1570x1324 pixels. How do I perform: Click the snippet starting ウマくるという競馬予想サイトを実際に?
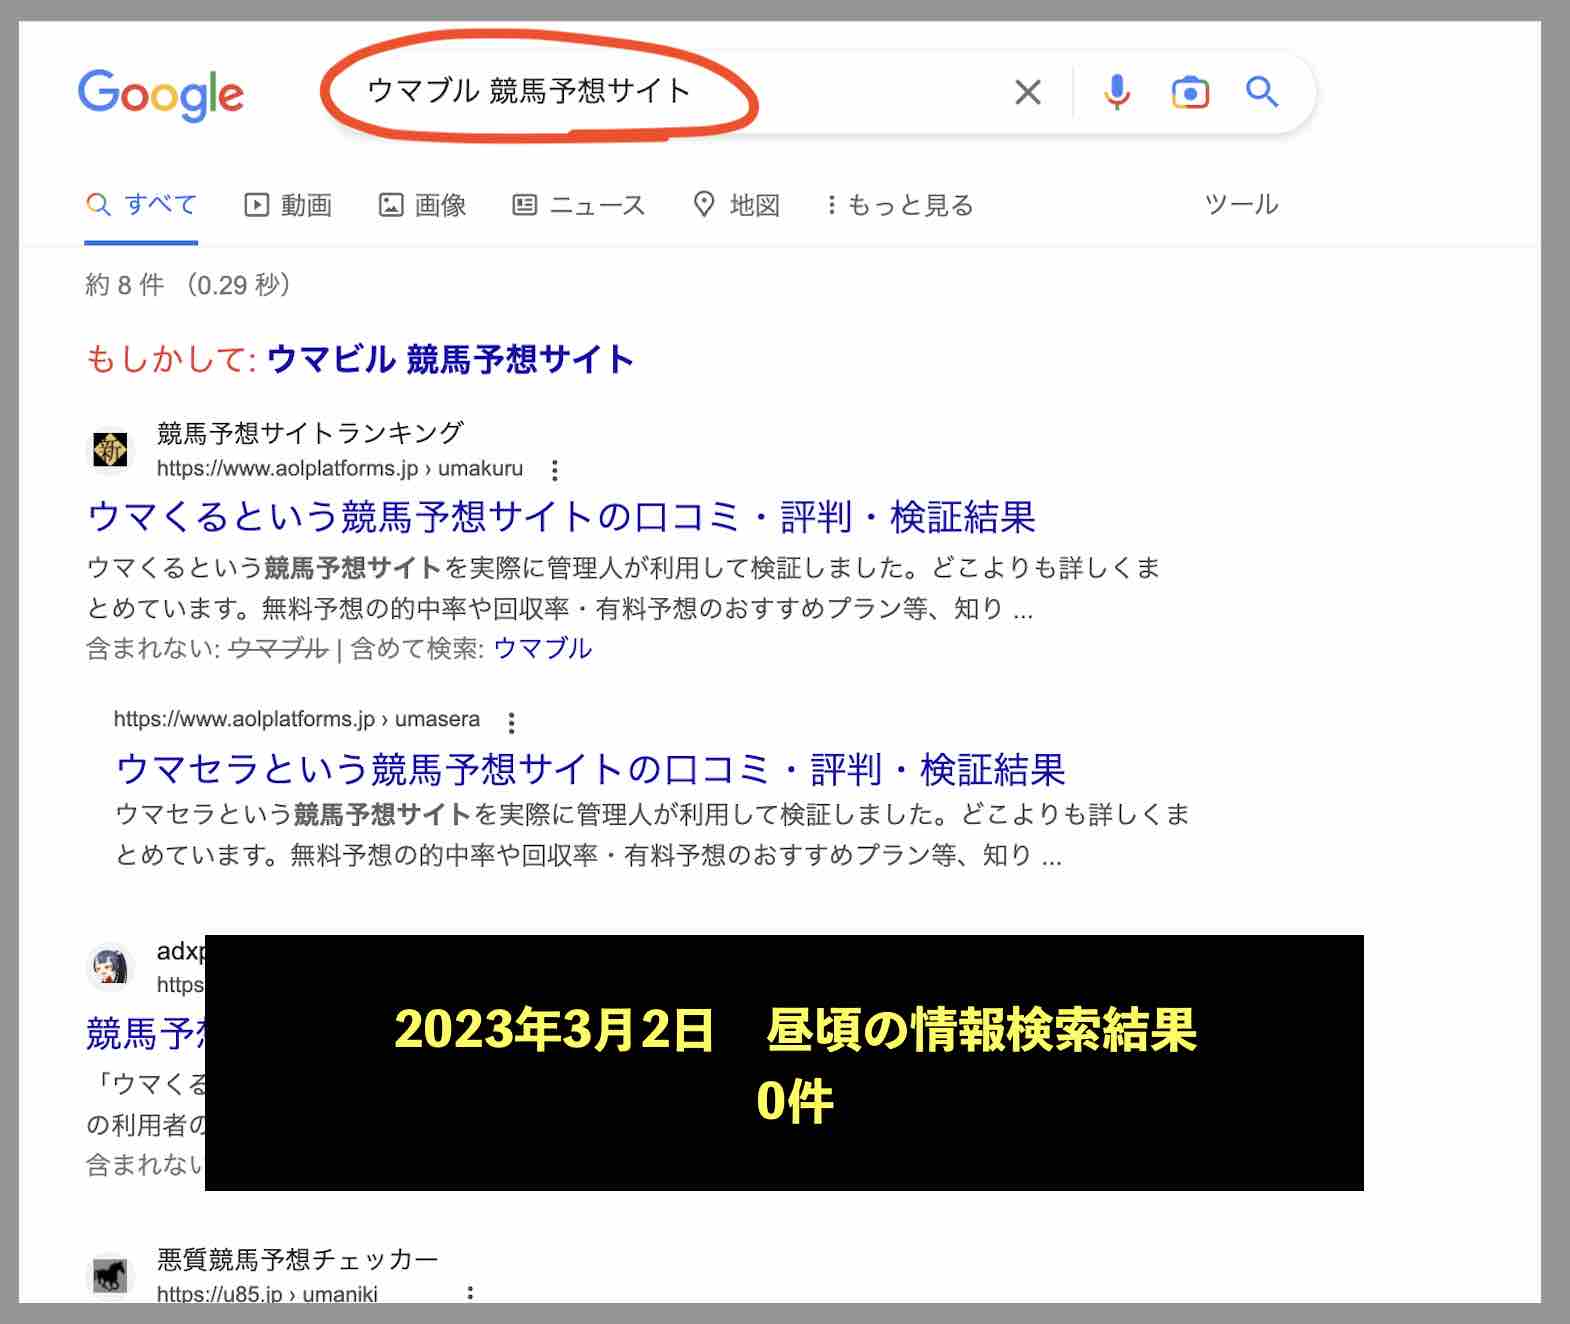click(x=623, y=588)
